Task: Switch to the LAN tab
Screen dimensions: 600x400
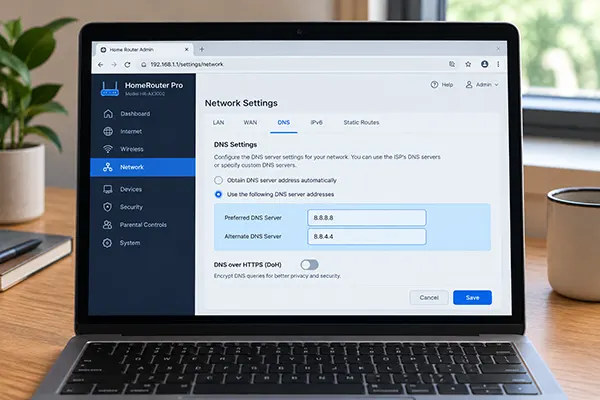Action: pos(218,122)
